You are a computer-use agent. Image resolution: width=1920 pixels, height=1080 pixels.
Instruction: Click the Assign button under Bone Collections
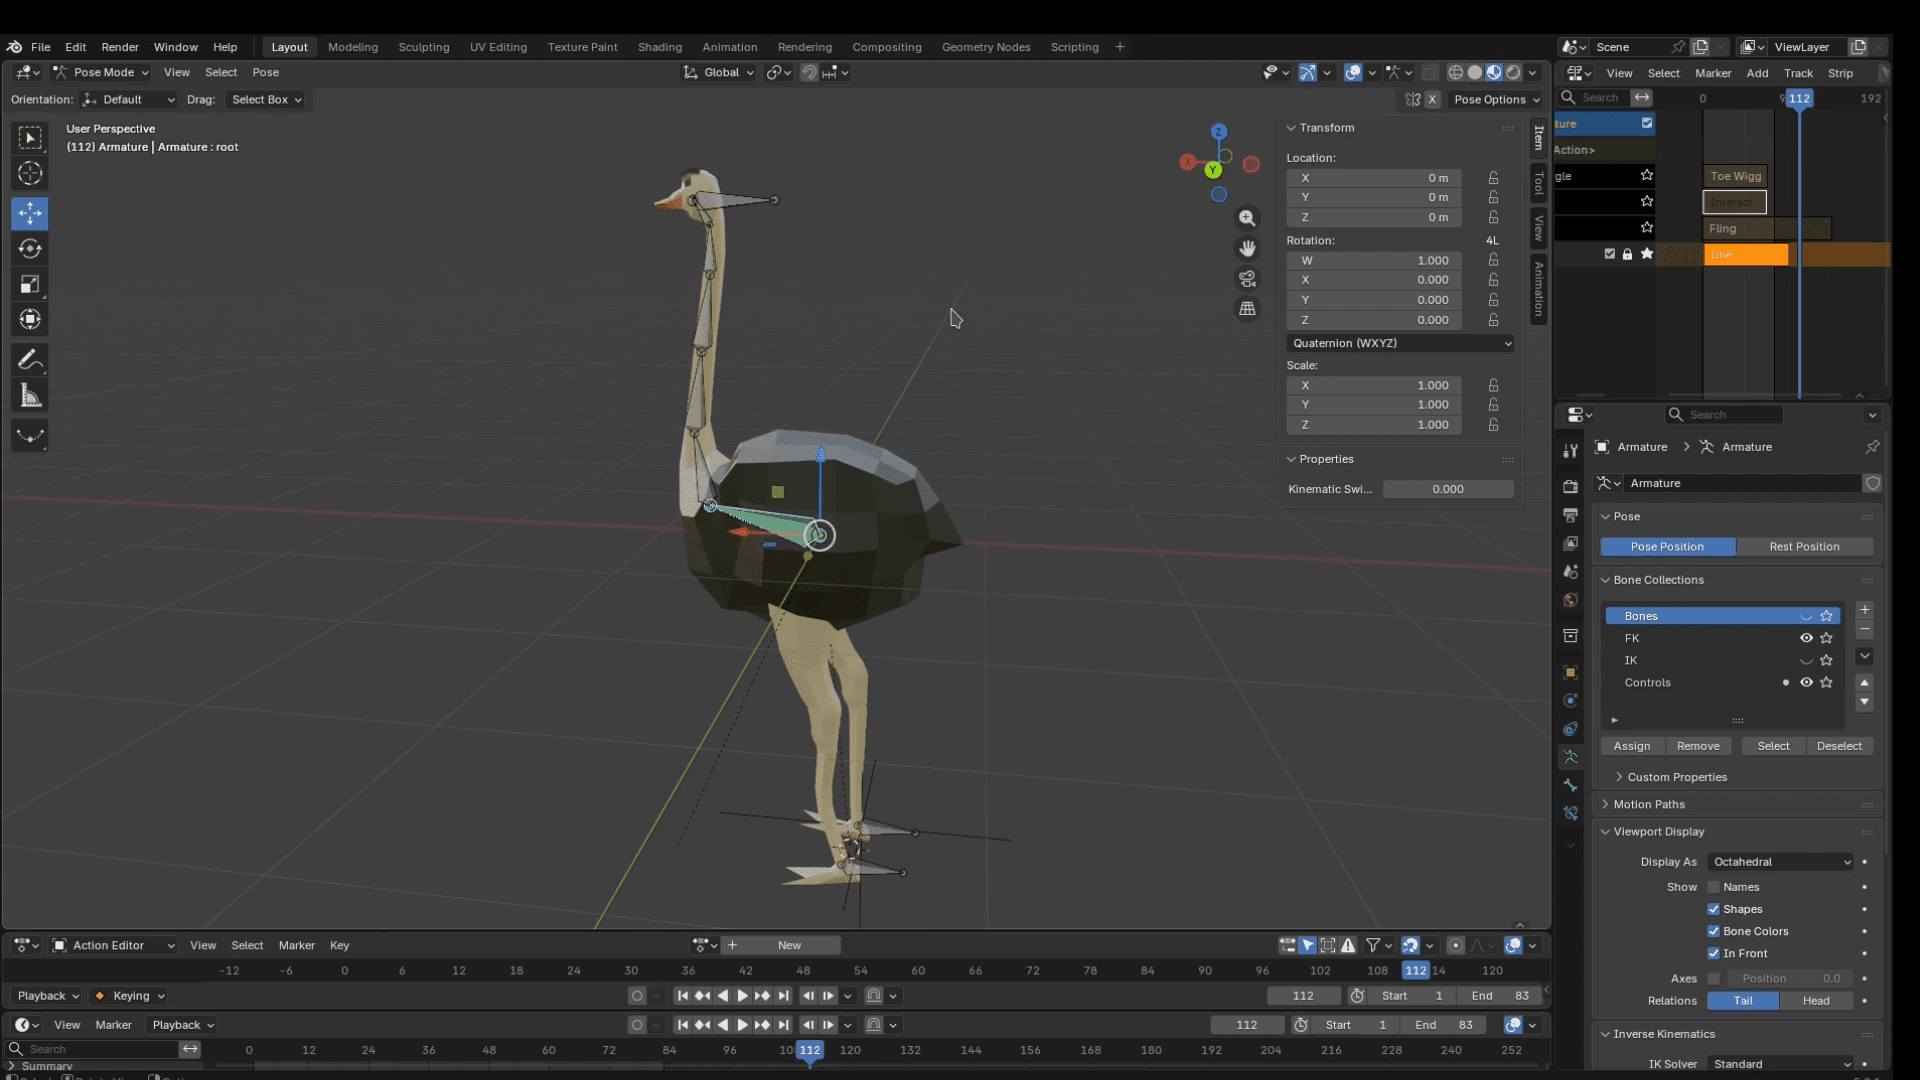coord(1632,746)
